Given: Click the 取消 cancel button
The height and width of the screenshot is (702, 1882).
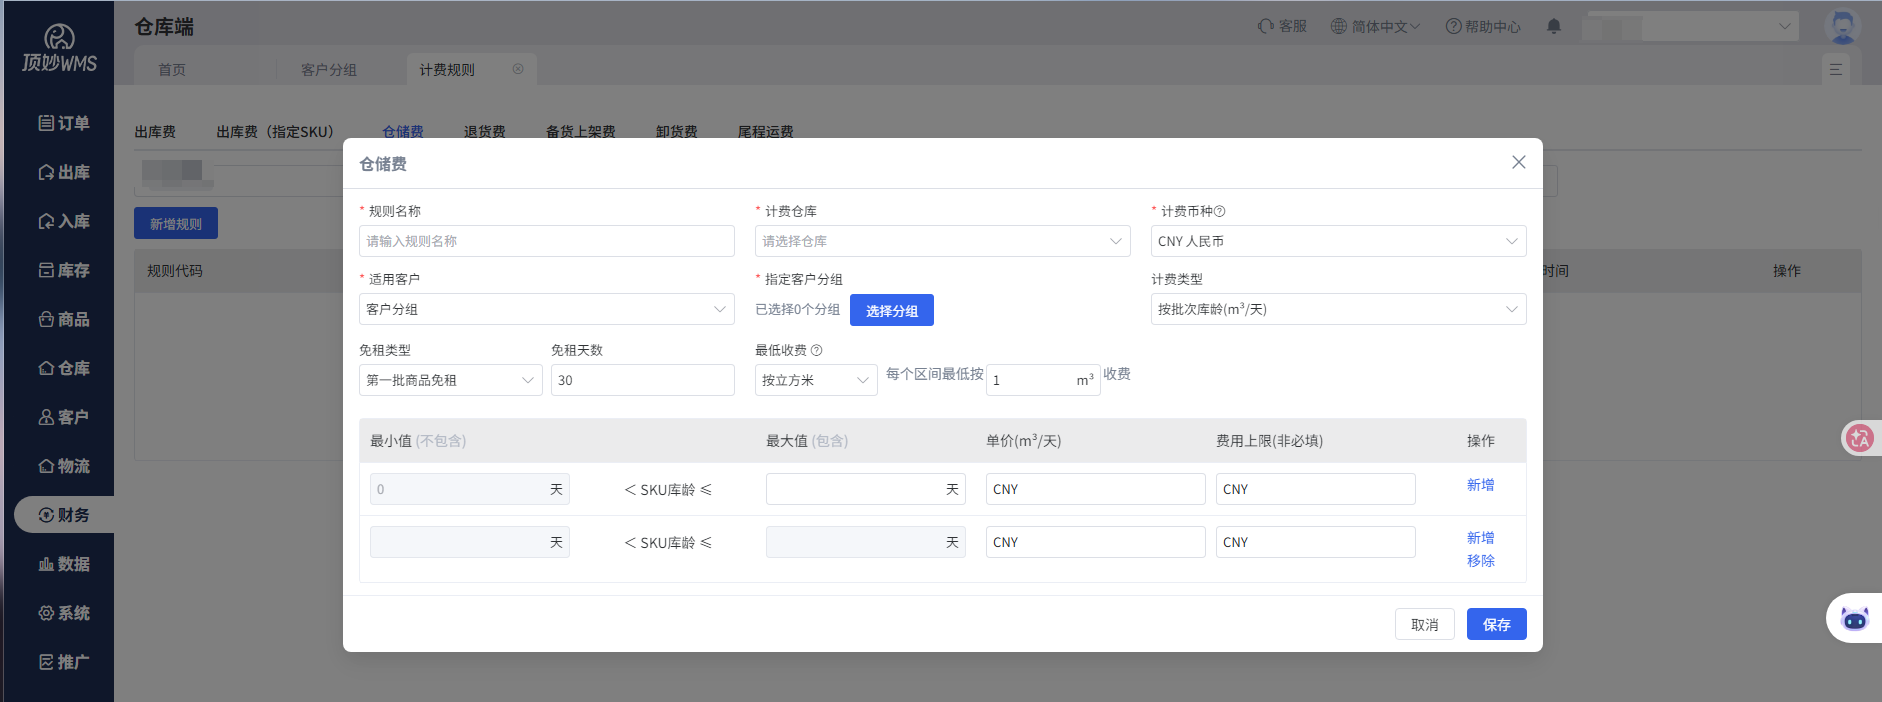Looking at the screenshot, I should point(1425,624).
